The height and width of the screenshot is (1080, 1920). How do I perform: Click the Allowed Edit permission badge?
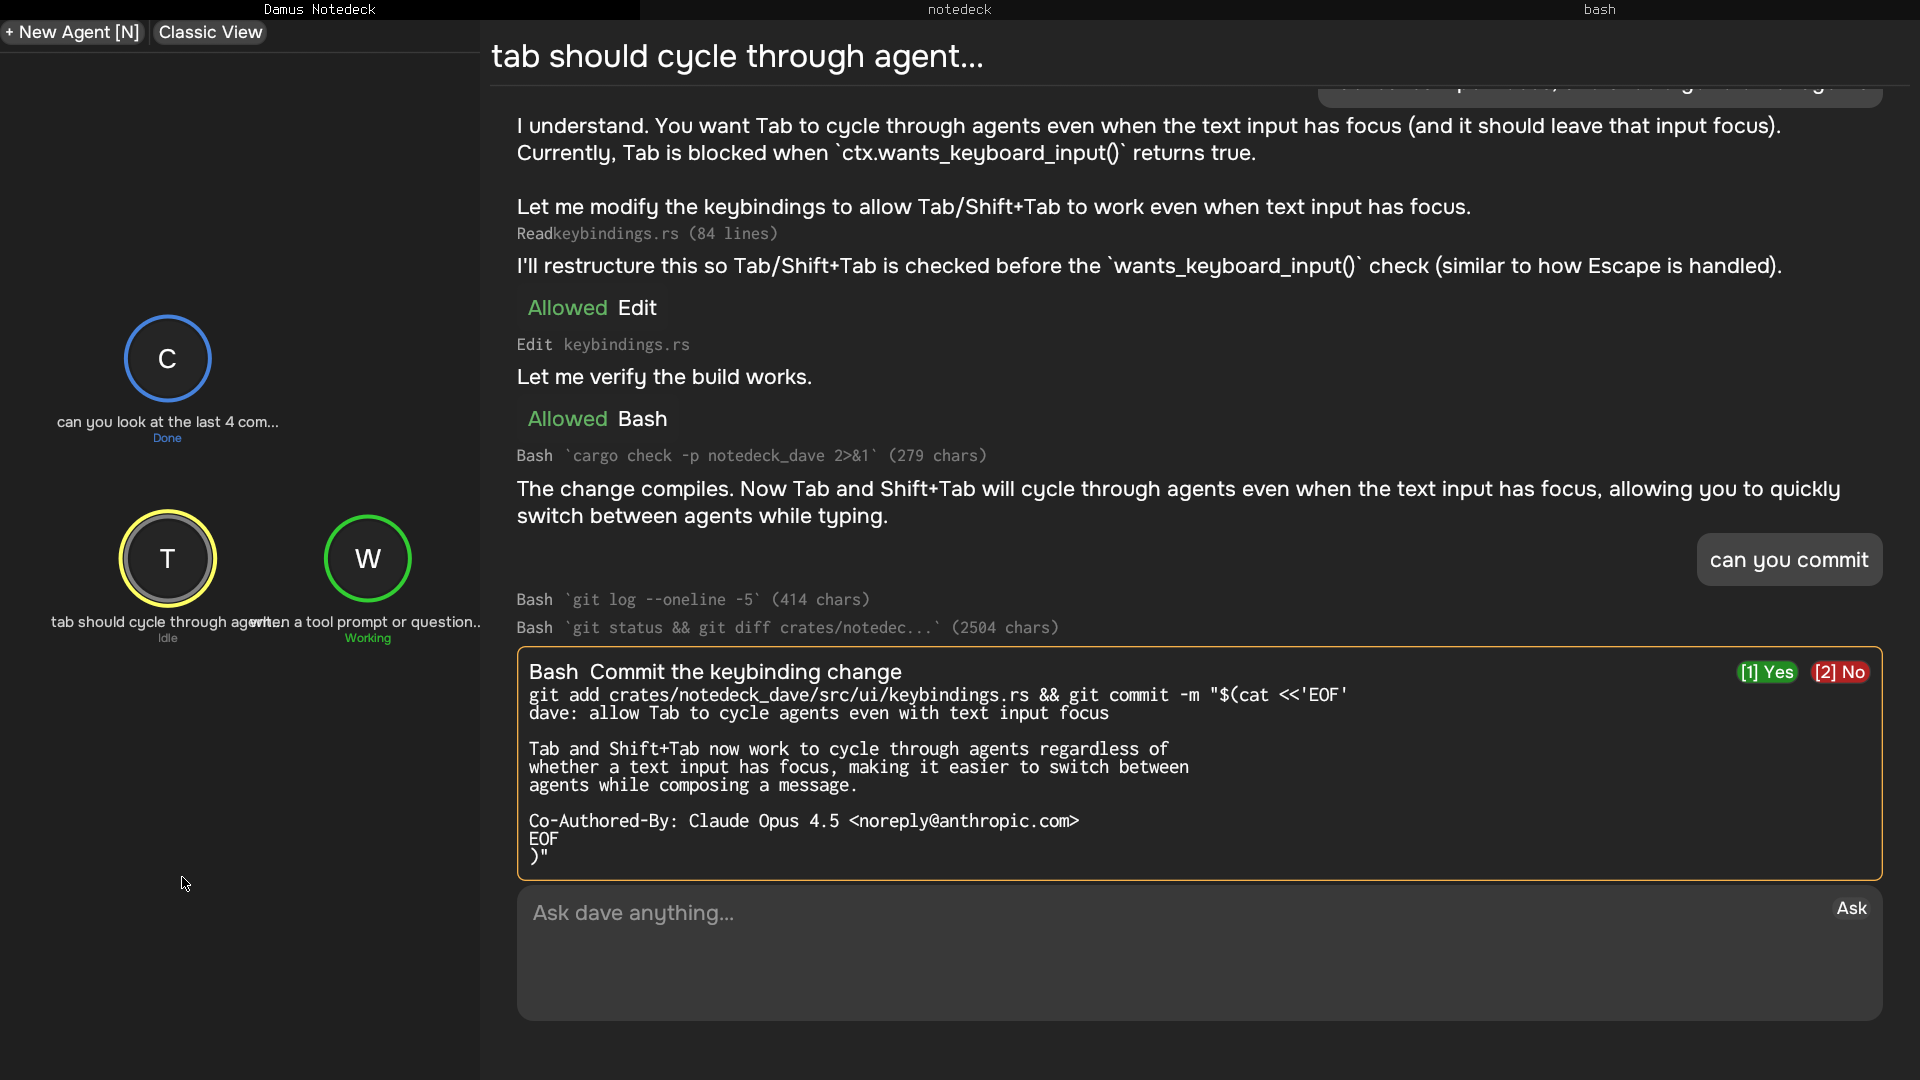592,308
